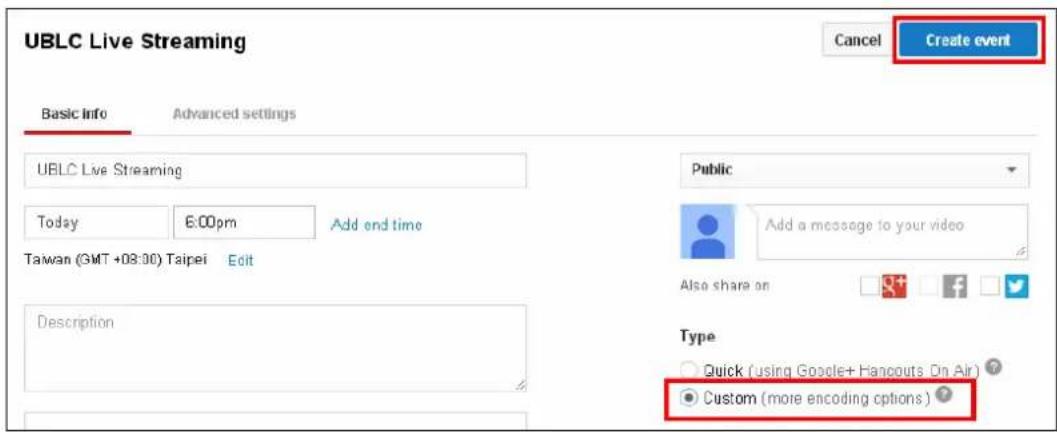Viewport: 1057px width, 432px height.
Task: Switch to the Advanced settings tab
Action: (234, 113)
